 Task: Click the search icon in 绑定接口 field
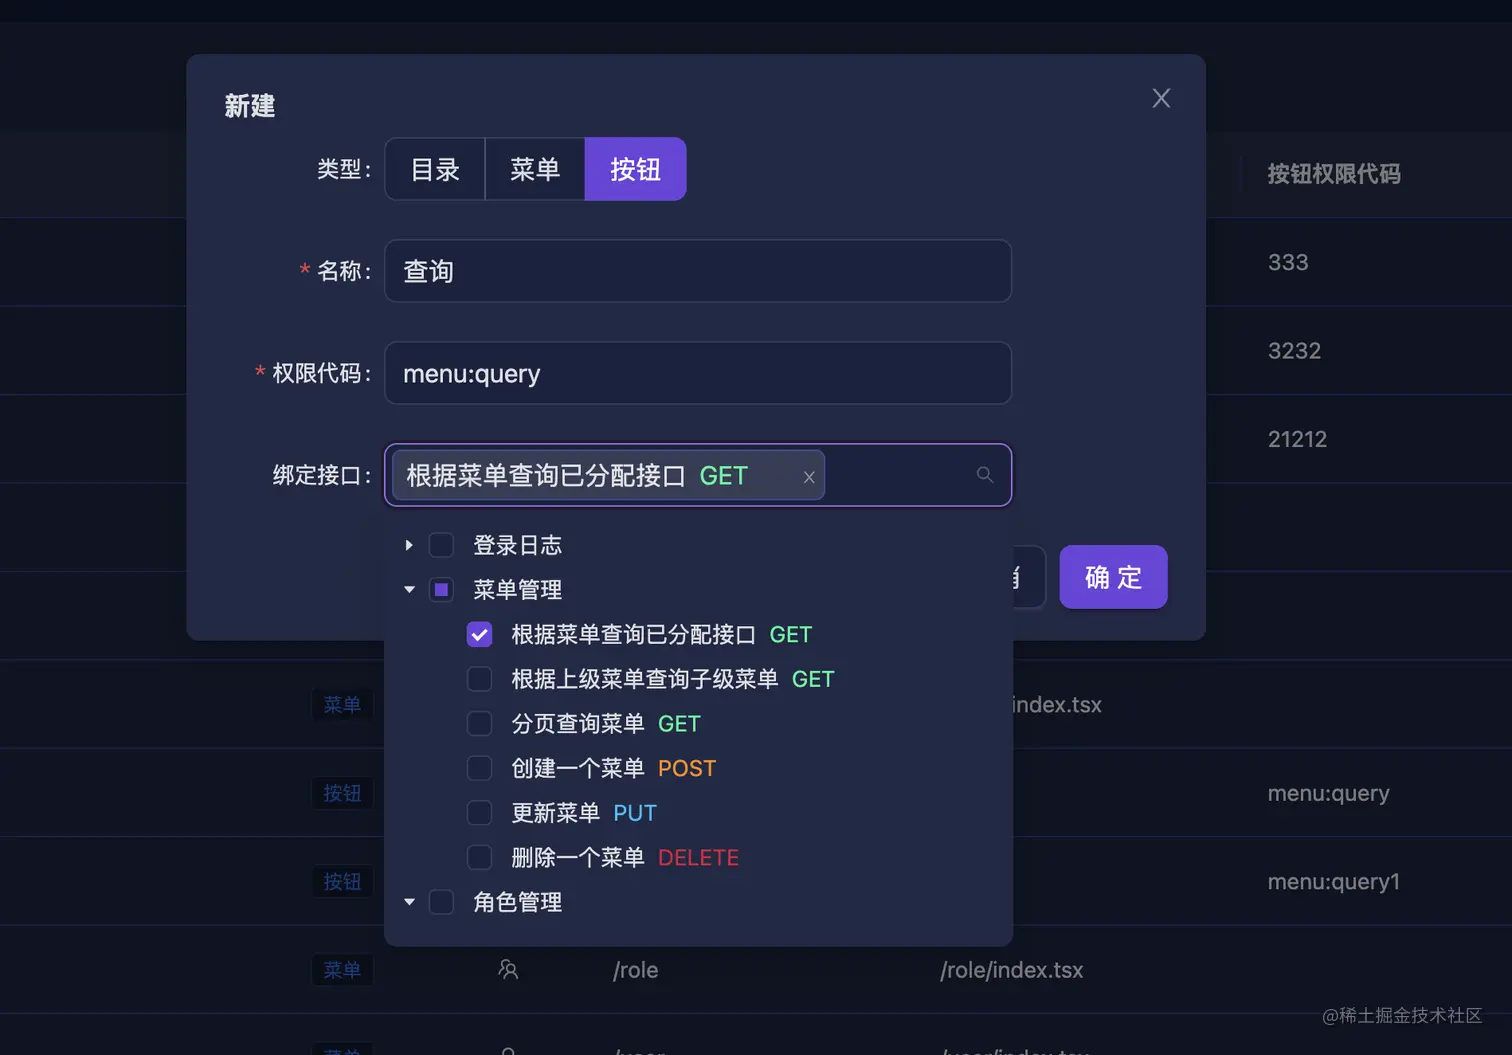(985, 475)
